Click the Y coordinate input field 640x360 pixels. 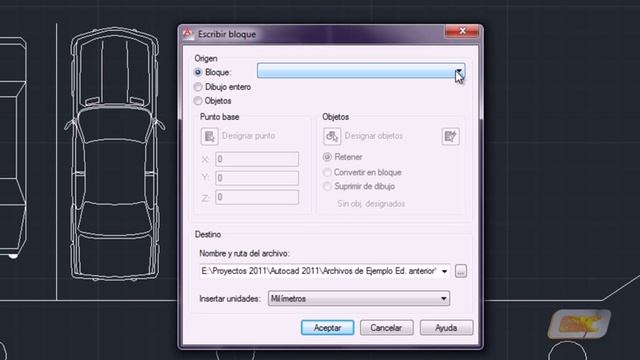pos(257,178)
